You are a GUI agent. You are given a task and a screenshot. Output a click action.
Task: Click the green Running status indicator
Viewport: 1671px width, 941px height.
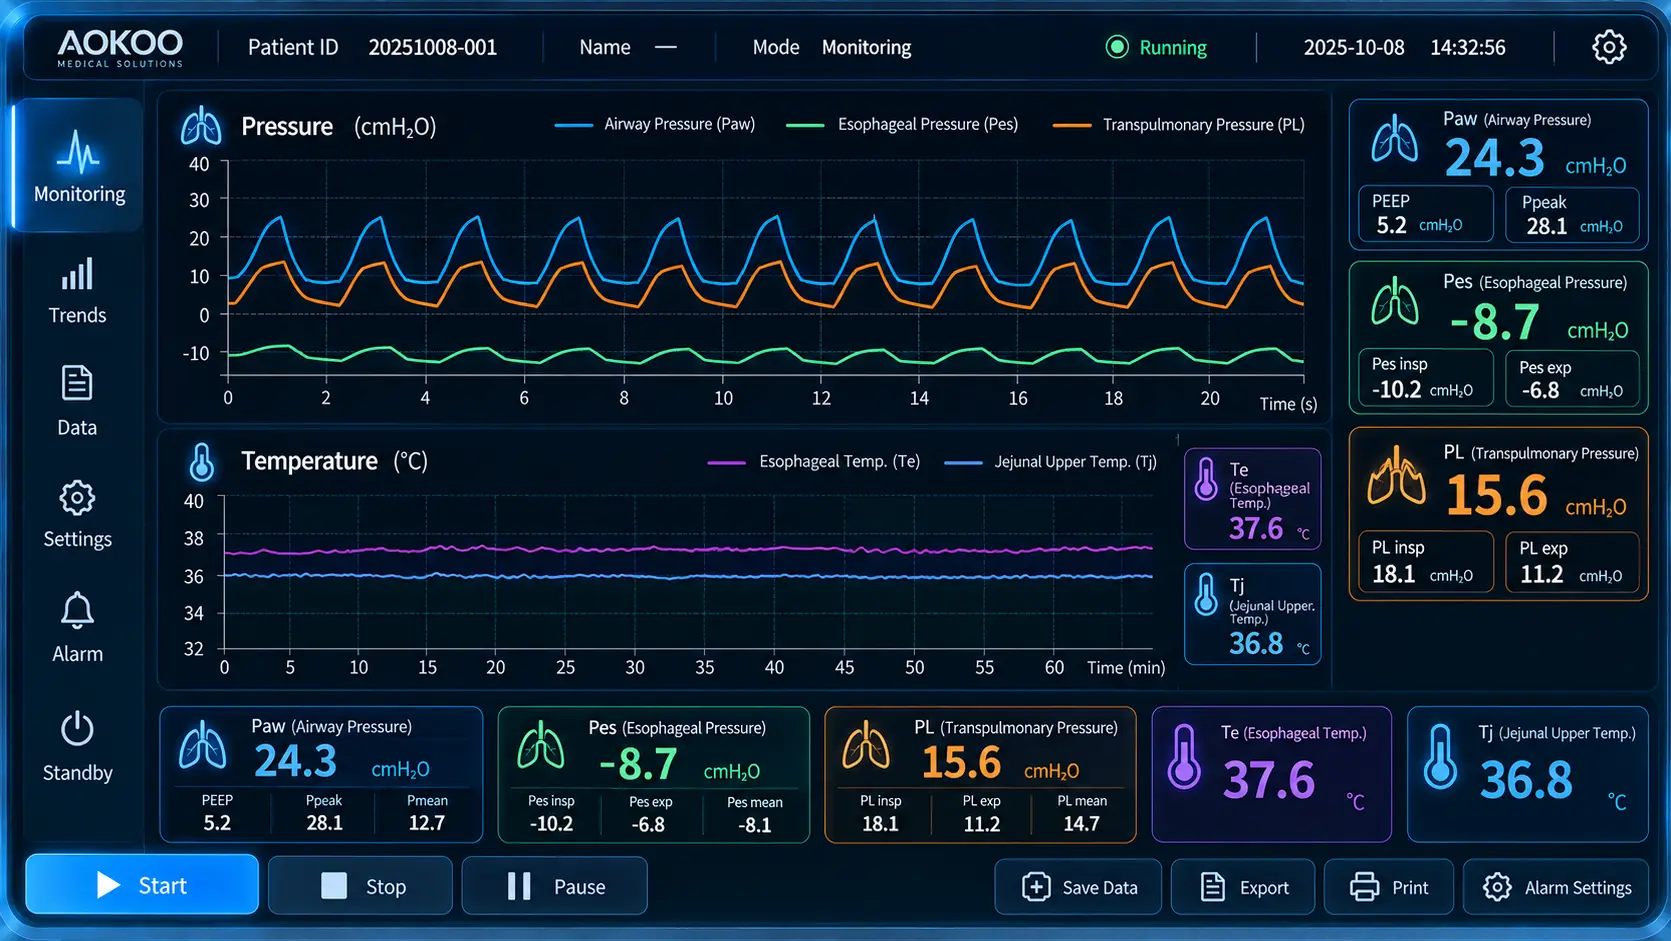(x=1156, y=47)
